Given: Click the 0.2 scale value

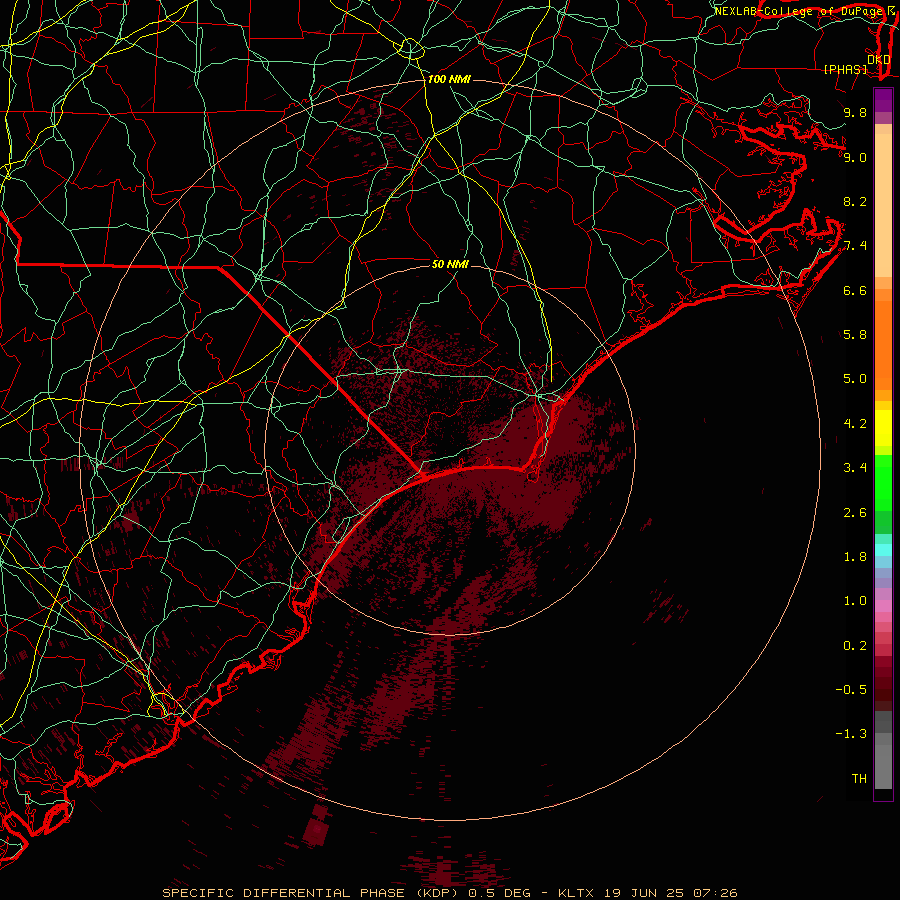Looking at the screenshot, I should pos(855,645).
